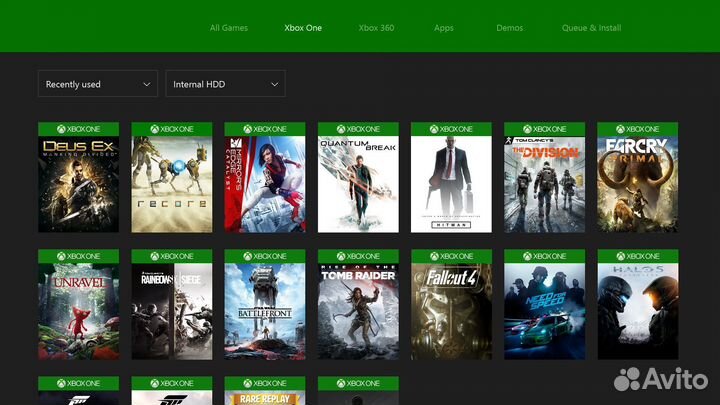720x405 pixels.
Task: Open the Need for Speed tile
Action: click(545, 304)
